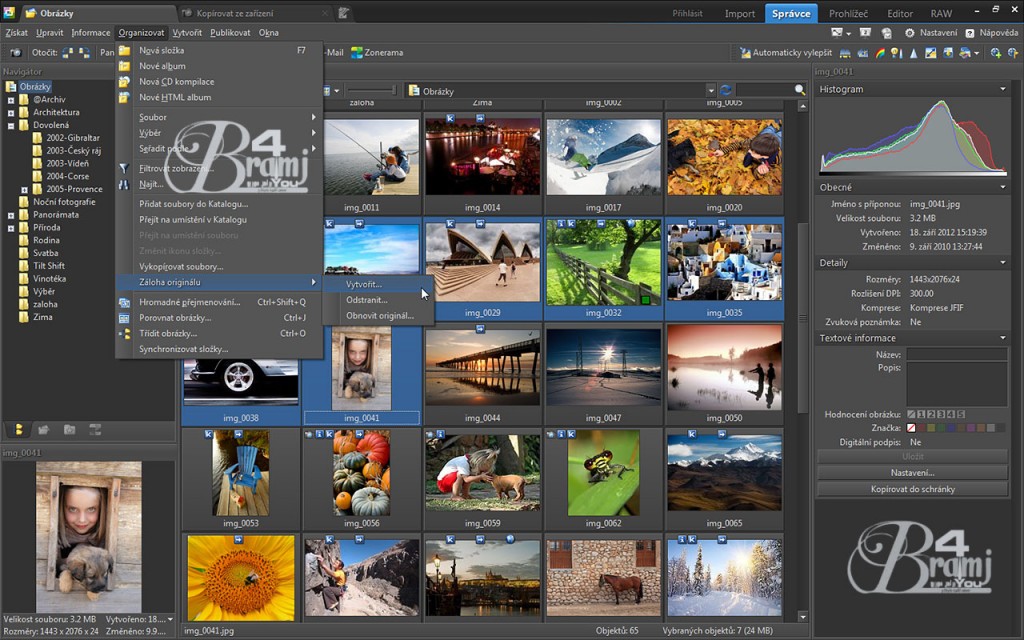Click the refresh icon beside the search box

pos(726,91)
